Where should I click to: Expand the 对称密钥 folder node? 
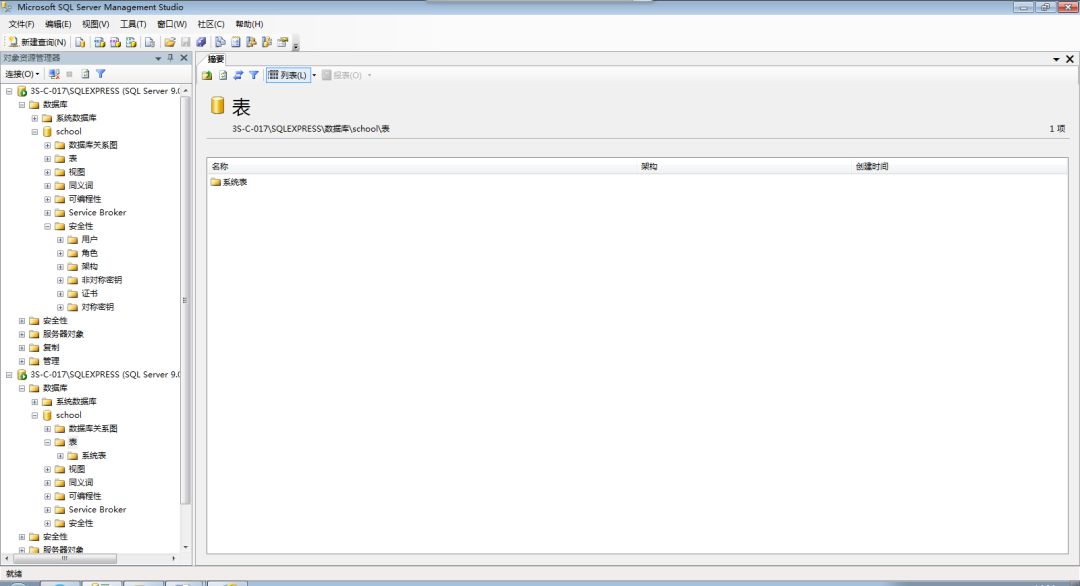[x=60, y=307]
